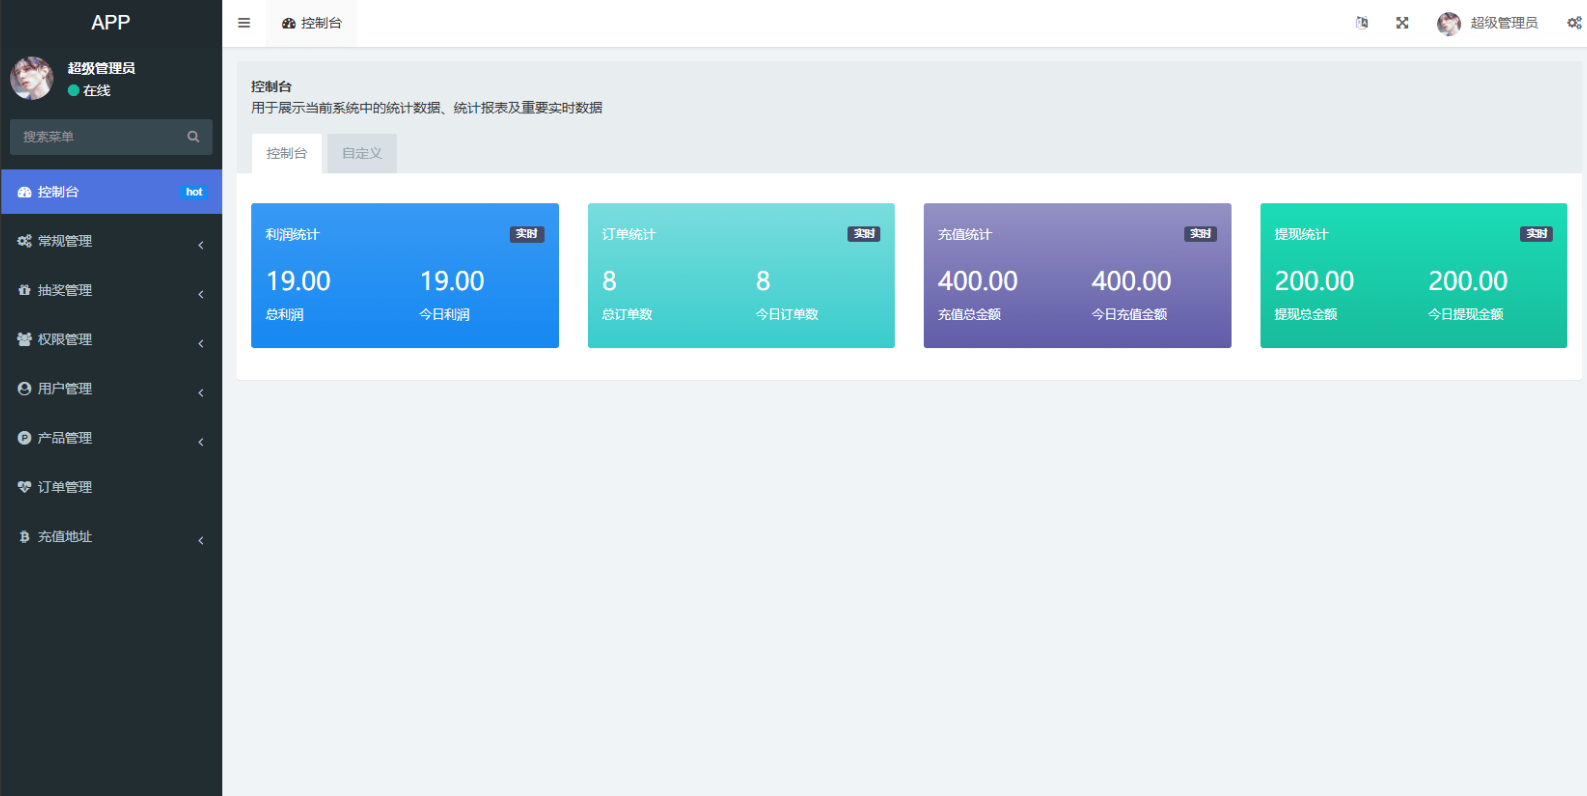
Task: Expand the 权限管理 submenu arrow
Action: [x=201, y=343]
